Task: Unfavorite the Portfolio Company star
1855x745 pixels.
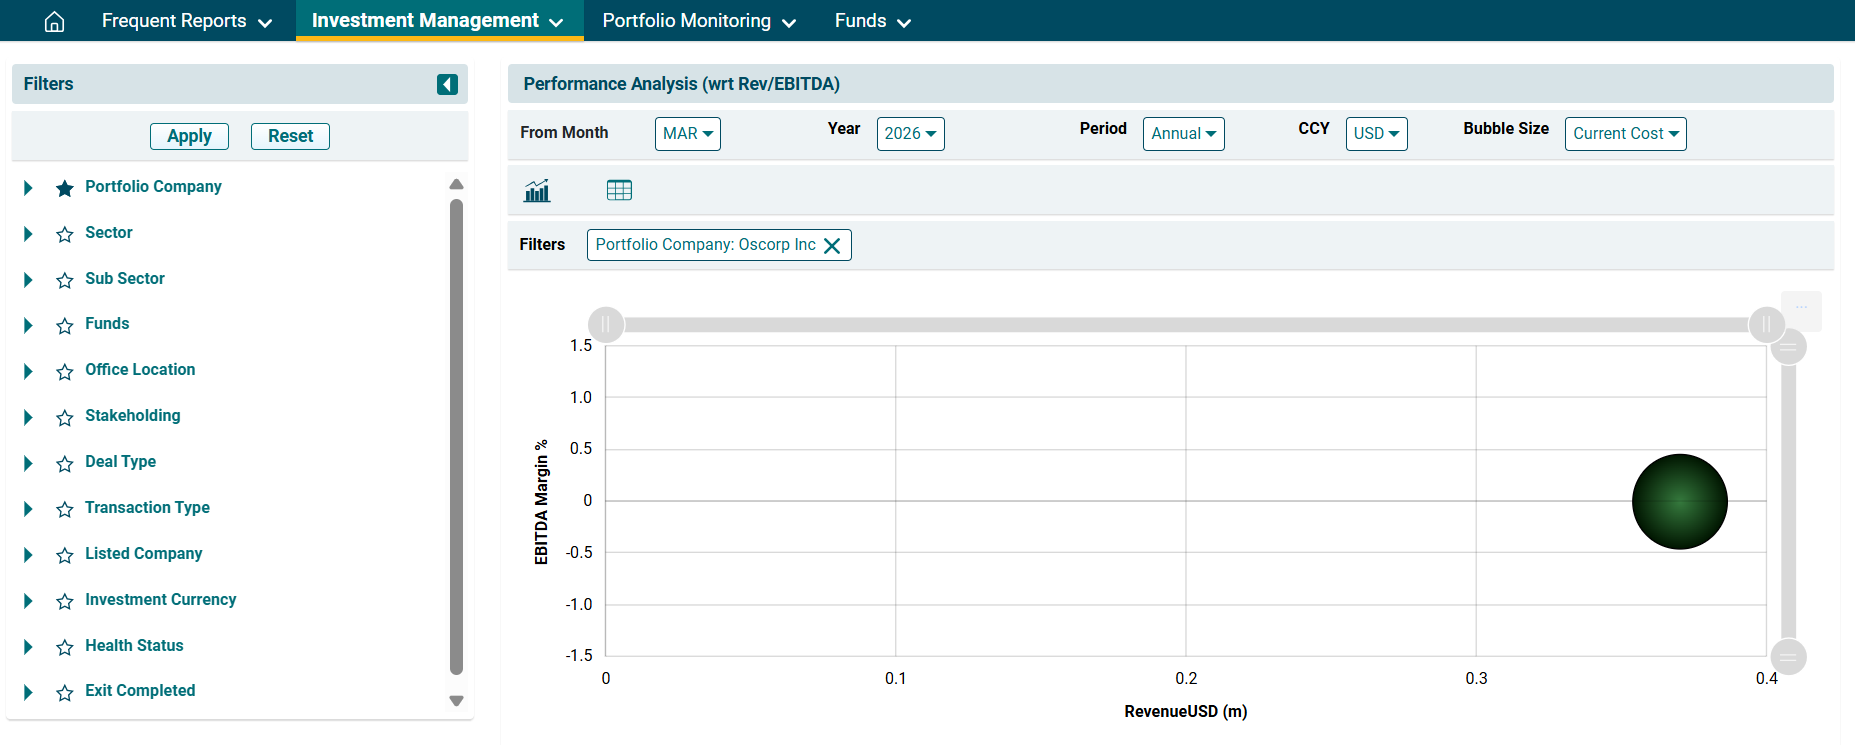Action: coord(65,188)
